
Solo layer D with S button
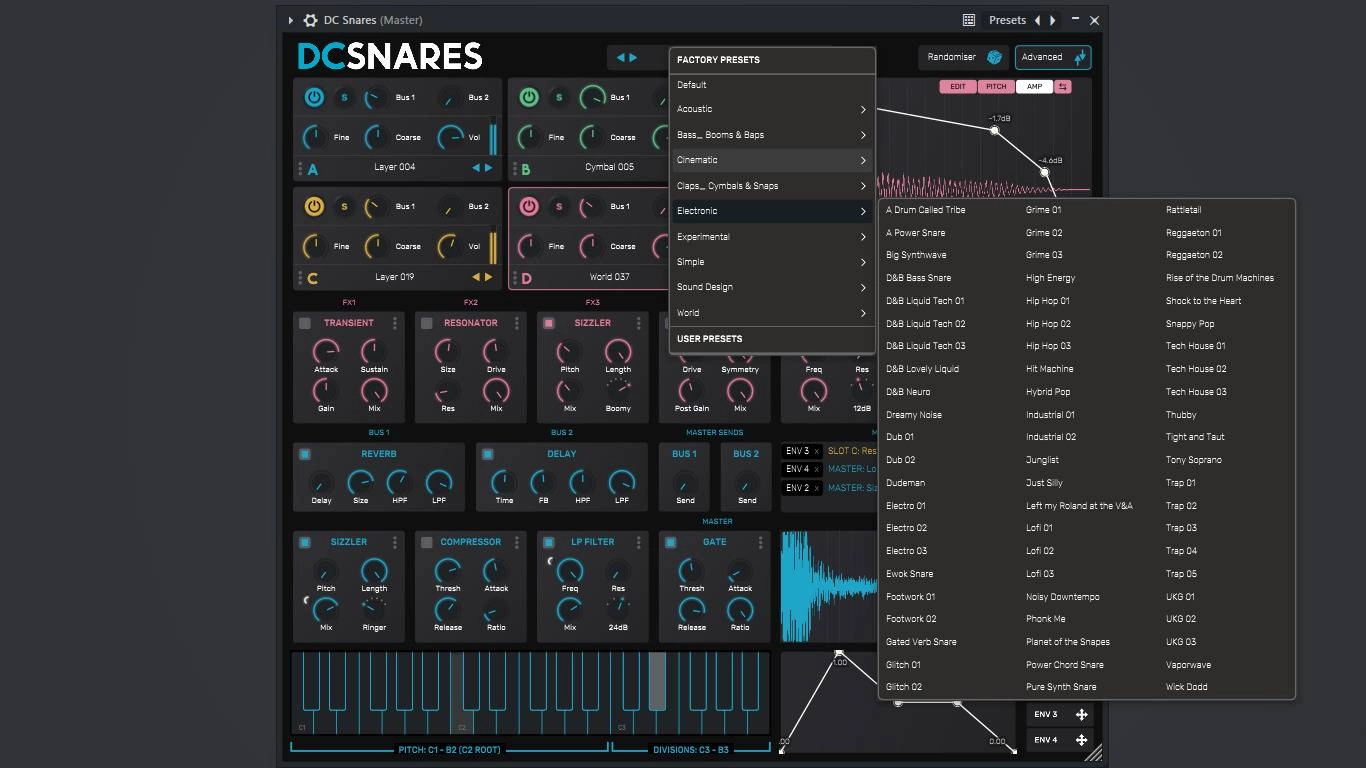tap(559, 206)
